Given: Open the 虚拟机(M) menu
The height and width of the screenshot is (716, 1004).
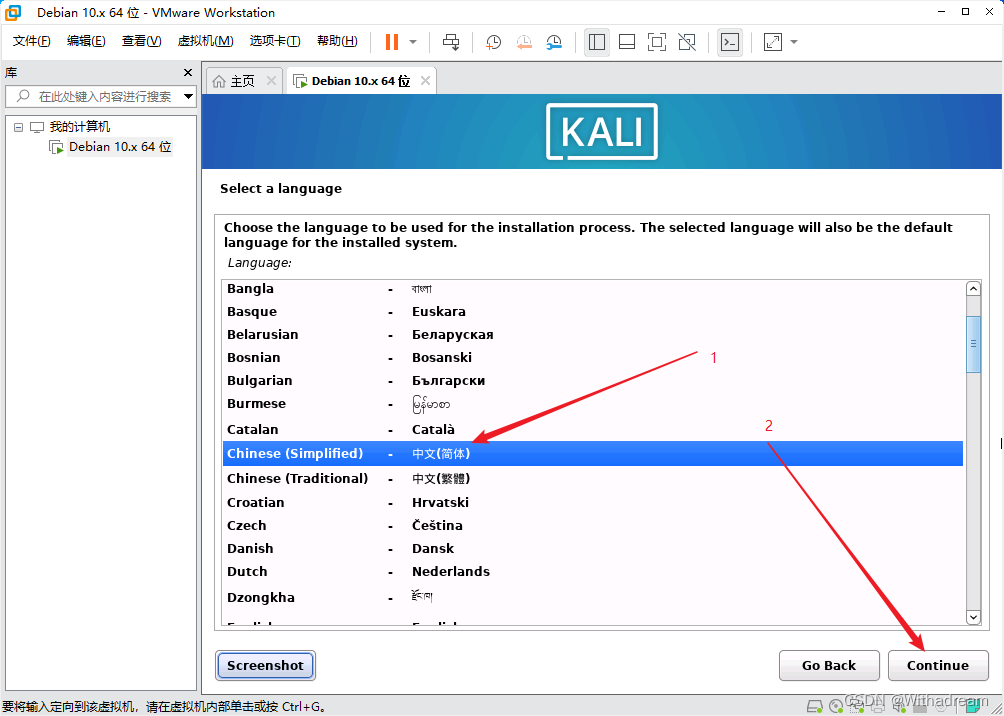Looking at the screenshot, I should pyautogui.click(x=206, y=41).
